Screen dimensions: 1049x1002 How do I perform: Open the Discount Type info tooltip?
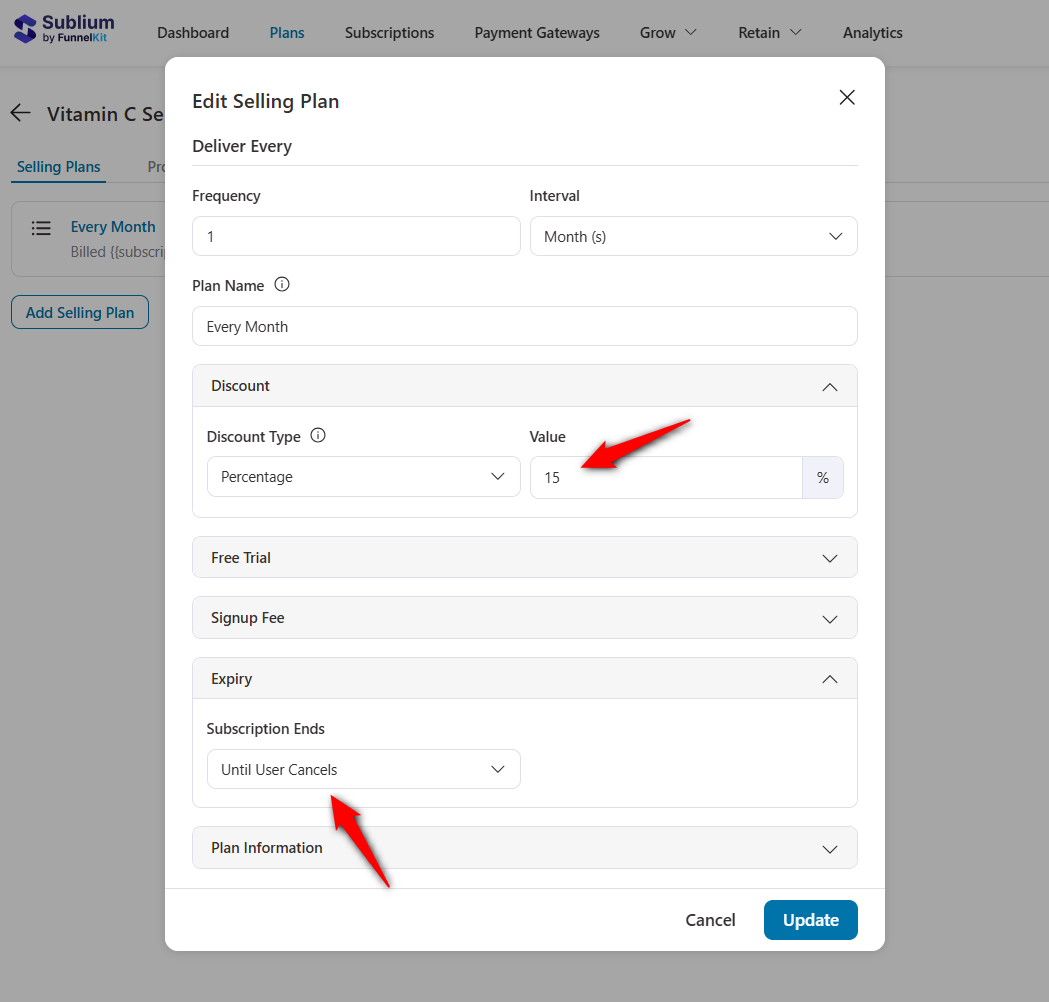coord(317,435)
